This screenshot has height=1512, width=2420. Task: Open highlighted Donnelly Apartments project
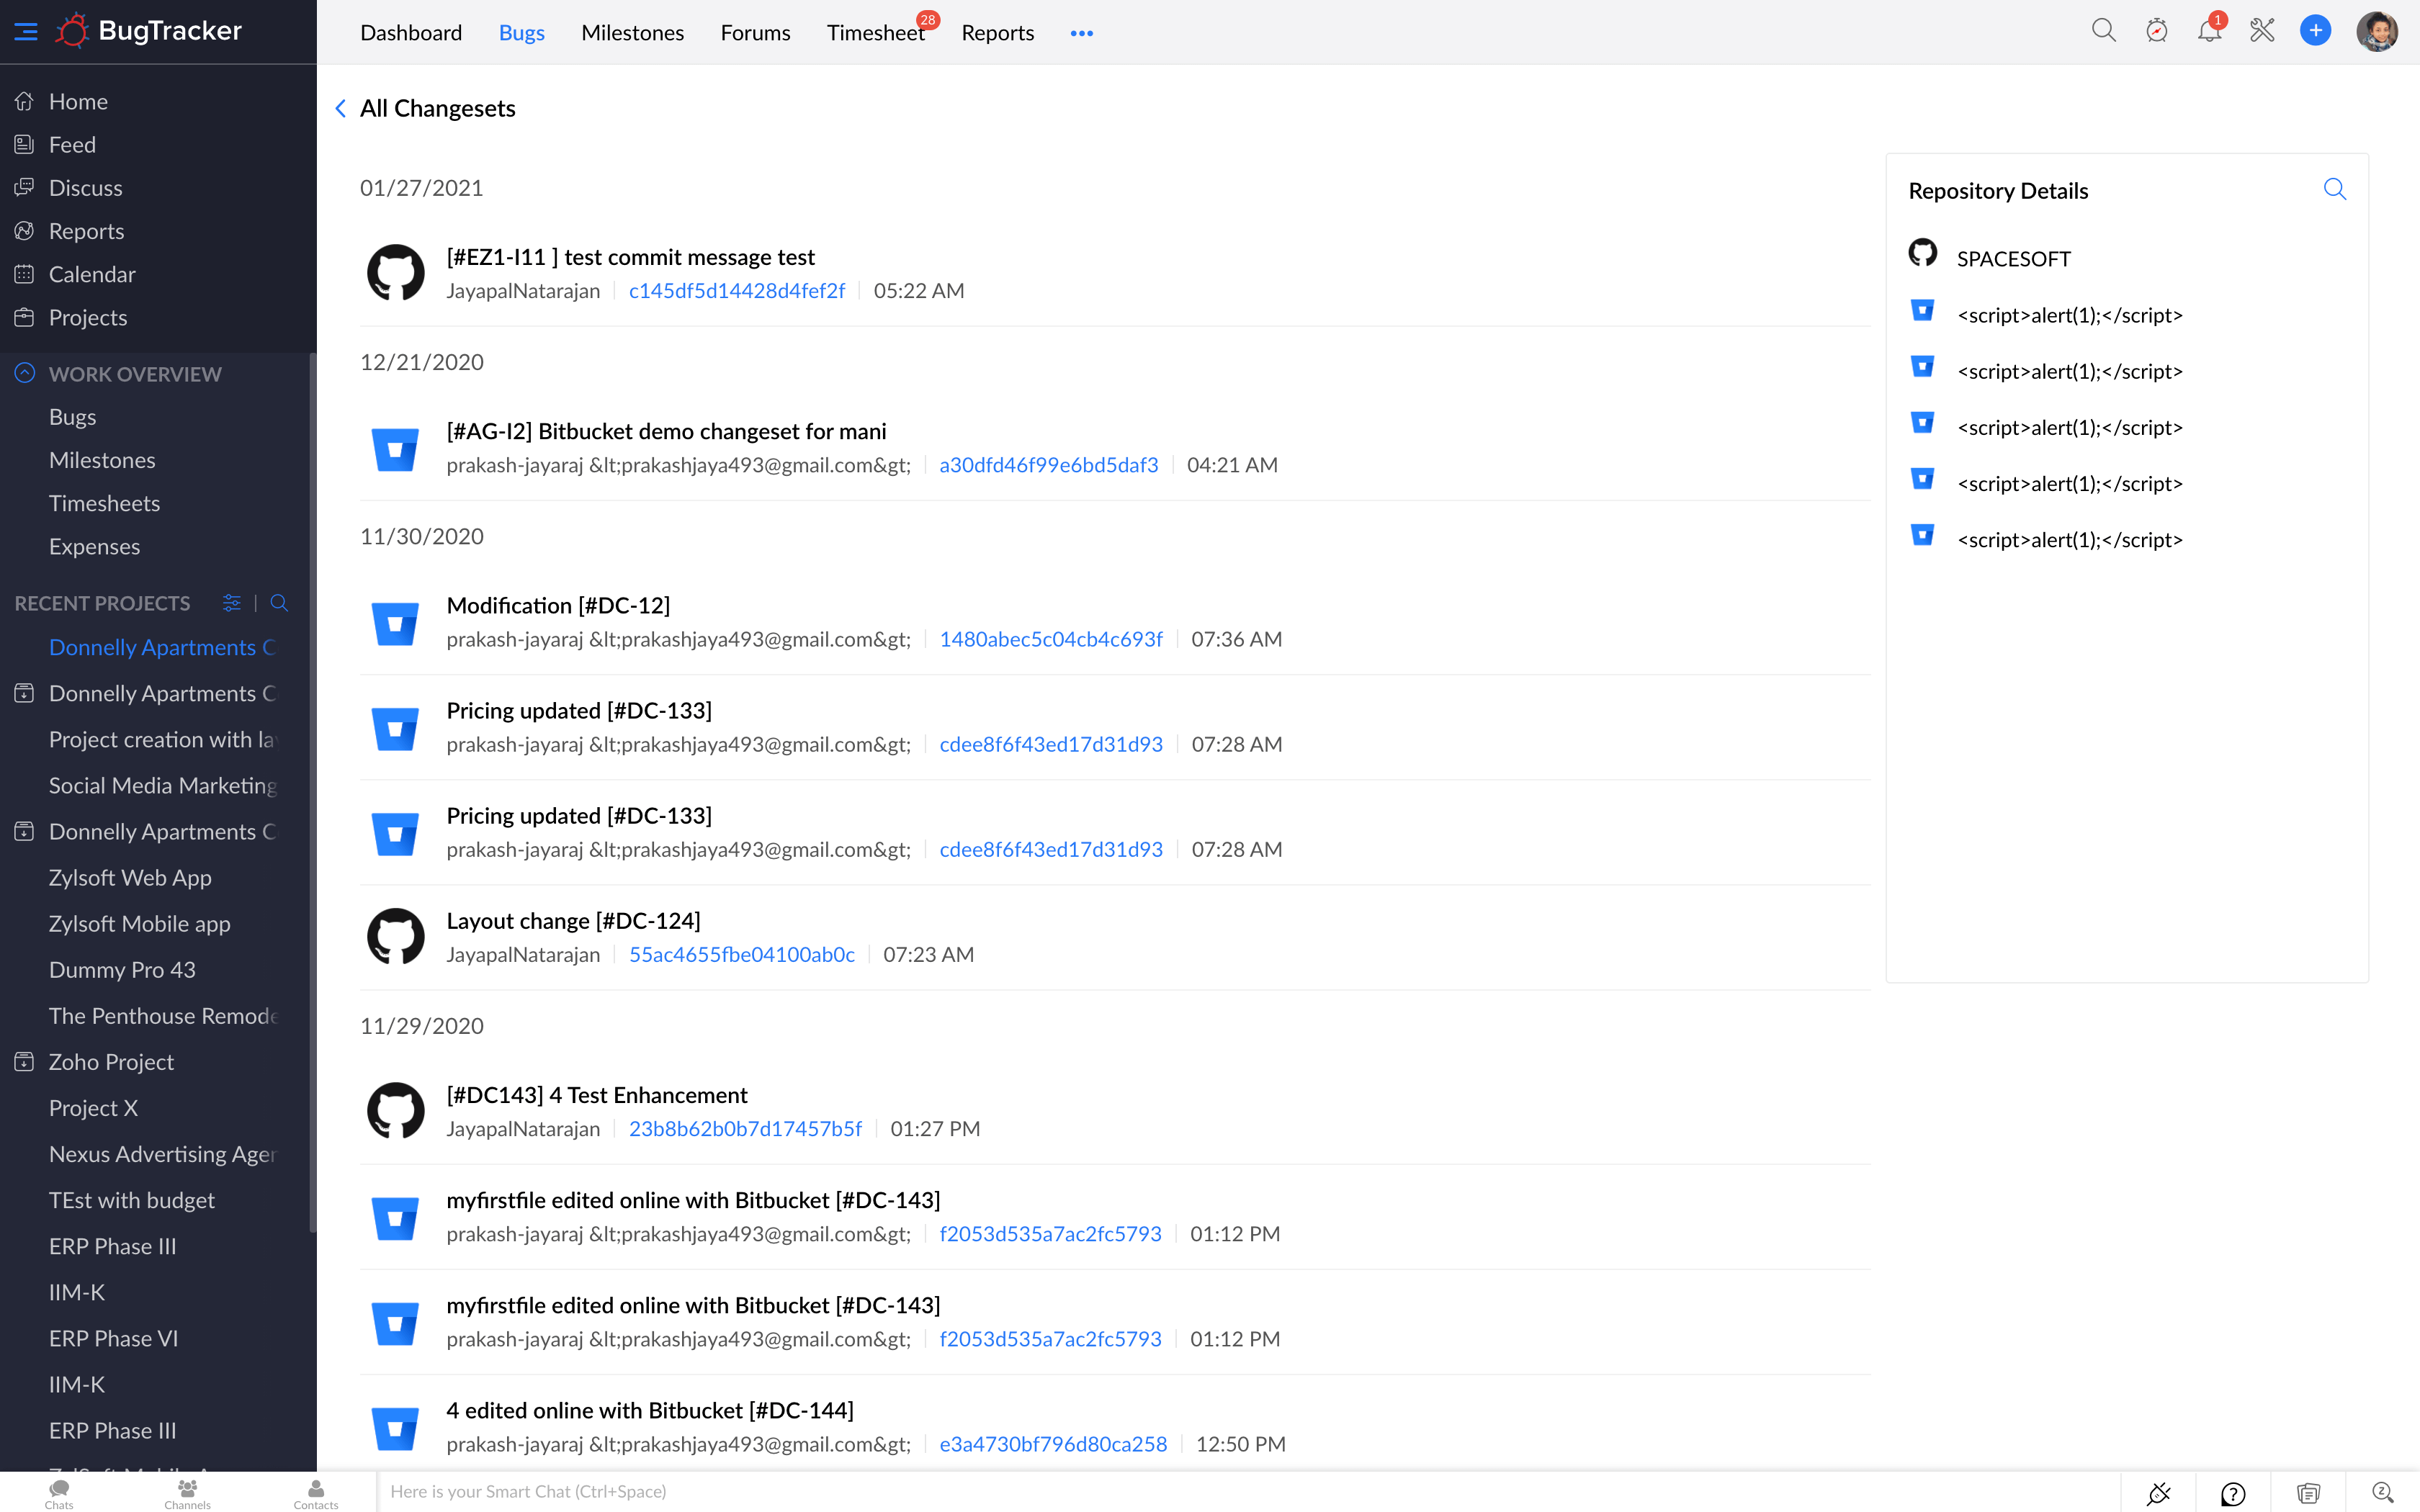pyautogui.click(x=162, y=647)
